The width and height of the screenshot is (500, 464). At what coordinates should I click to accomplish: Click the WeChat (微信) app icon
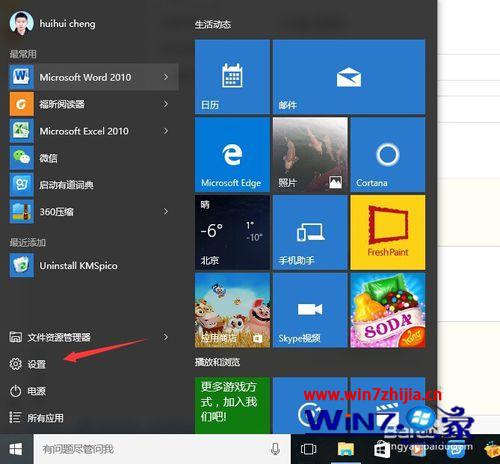pos(22,158)
